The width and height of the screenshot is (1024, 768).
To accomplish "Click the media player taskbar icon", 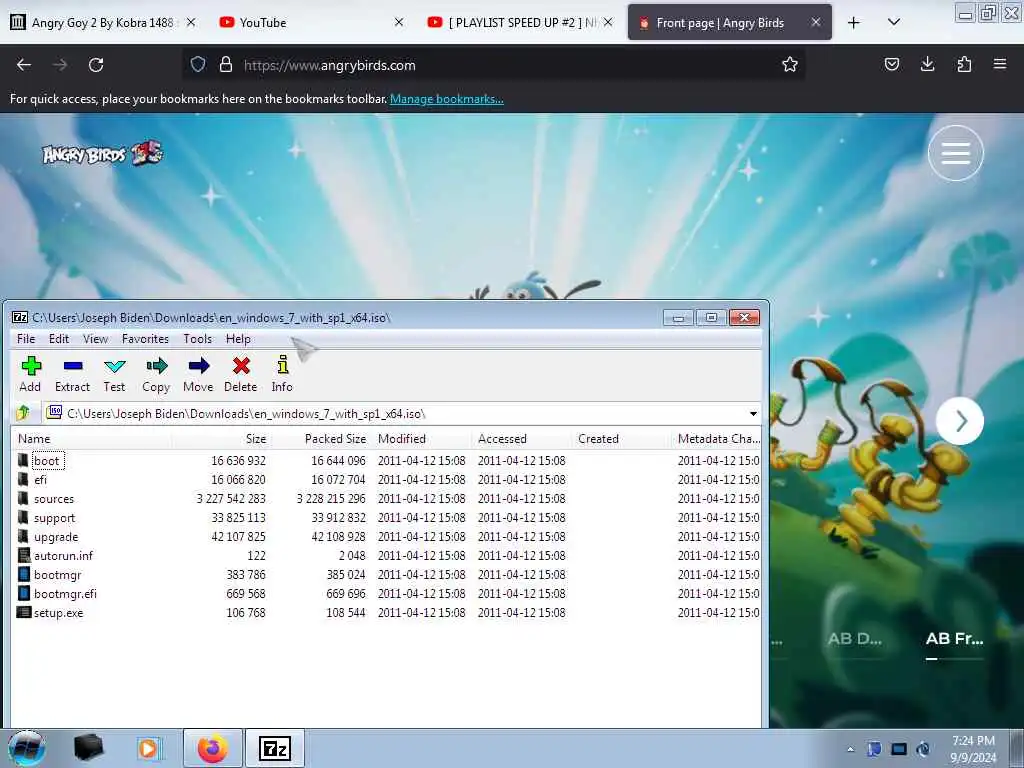I will (148, 748).
